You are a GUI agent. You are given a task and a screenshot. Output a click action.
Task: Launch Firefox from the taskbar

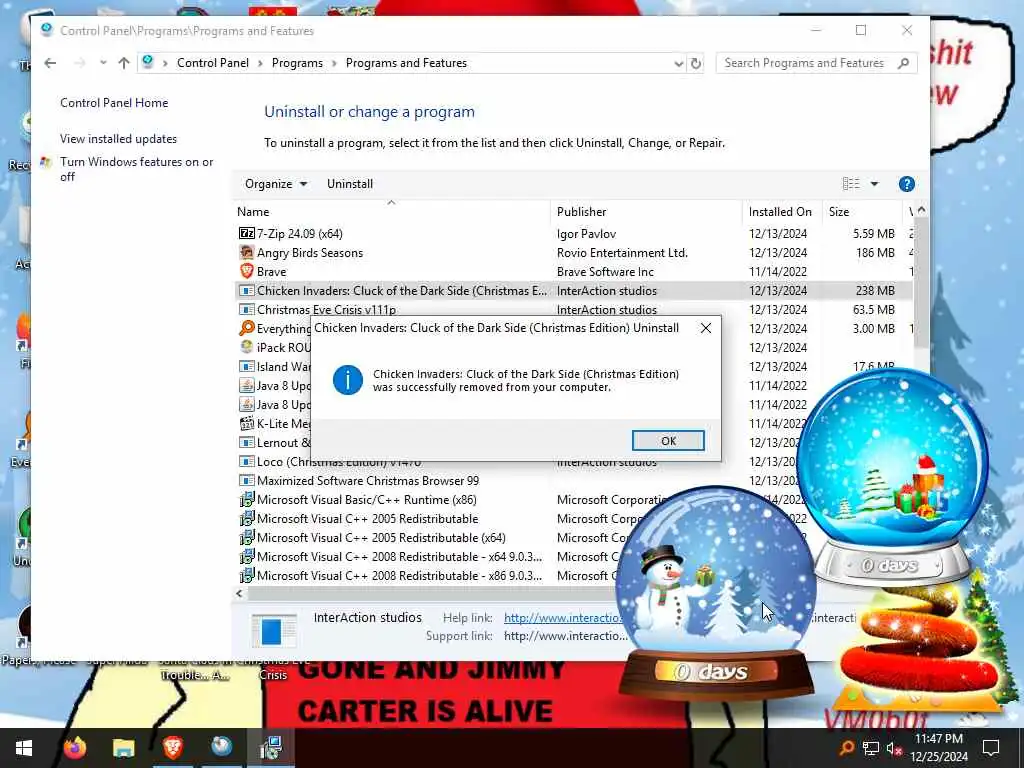coord(74,748)
